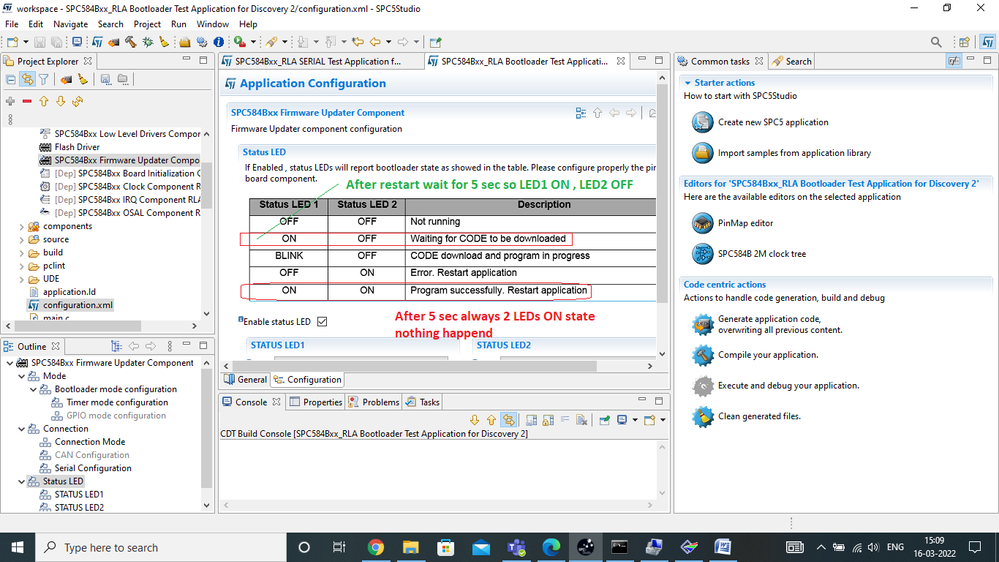Viewport: 999px width, 562px height.
Task: Click the Create new SPC5 application icon
Action: 702,122
